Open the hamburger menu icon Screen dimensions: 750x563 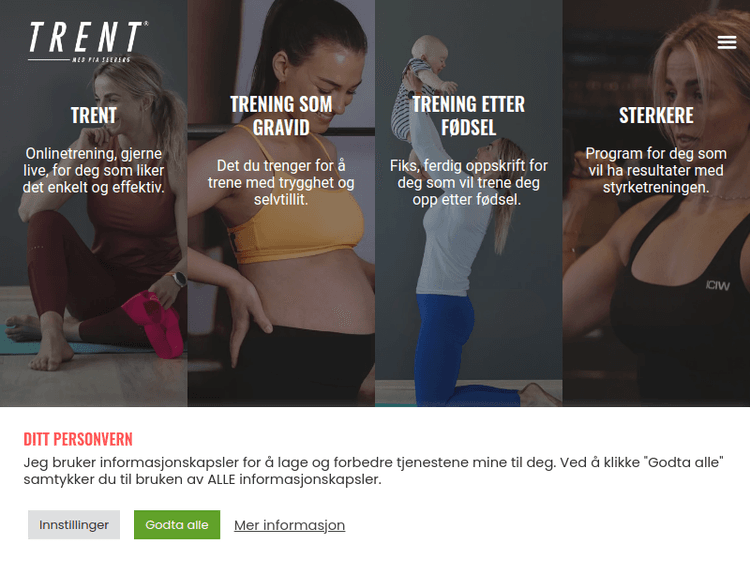click(727, 42)
